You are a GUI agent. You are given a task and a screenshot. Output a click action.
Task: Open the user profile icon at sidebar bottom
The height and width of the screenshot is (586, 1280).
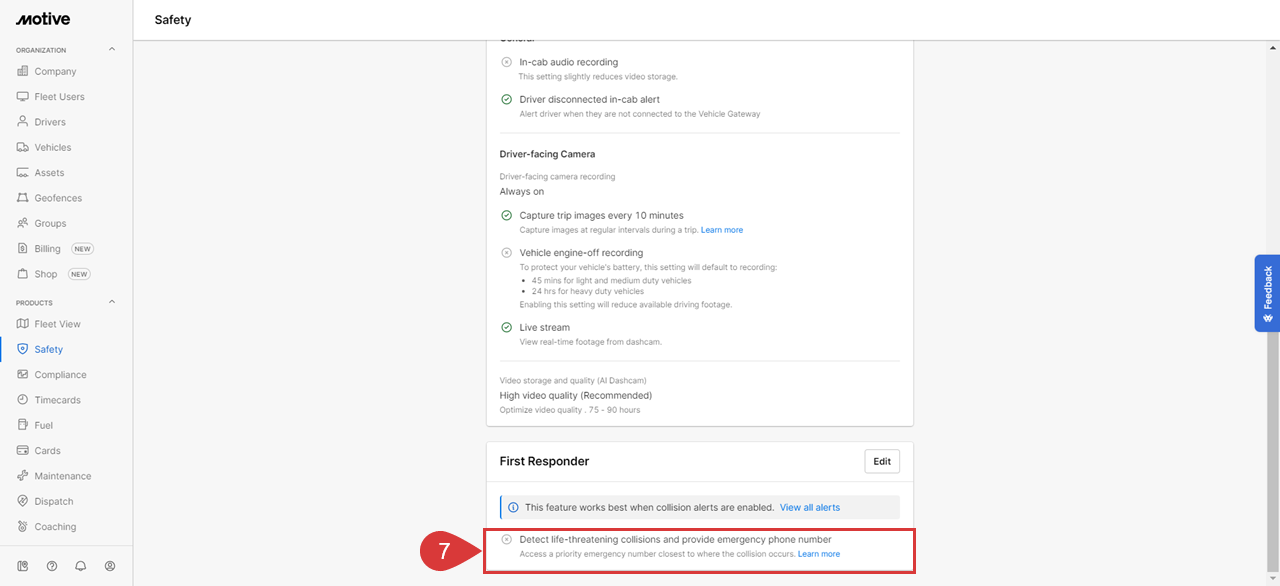coord(110,566)
